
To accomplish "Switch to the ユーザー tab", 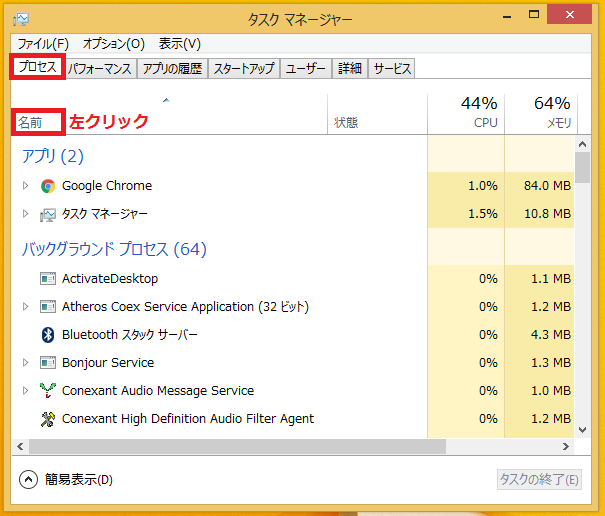I will 306,69.
